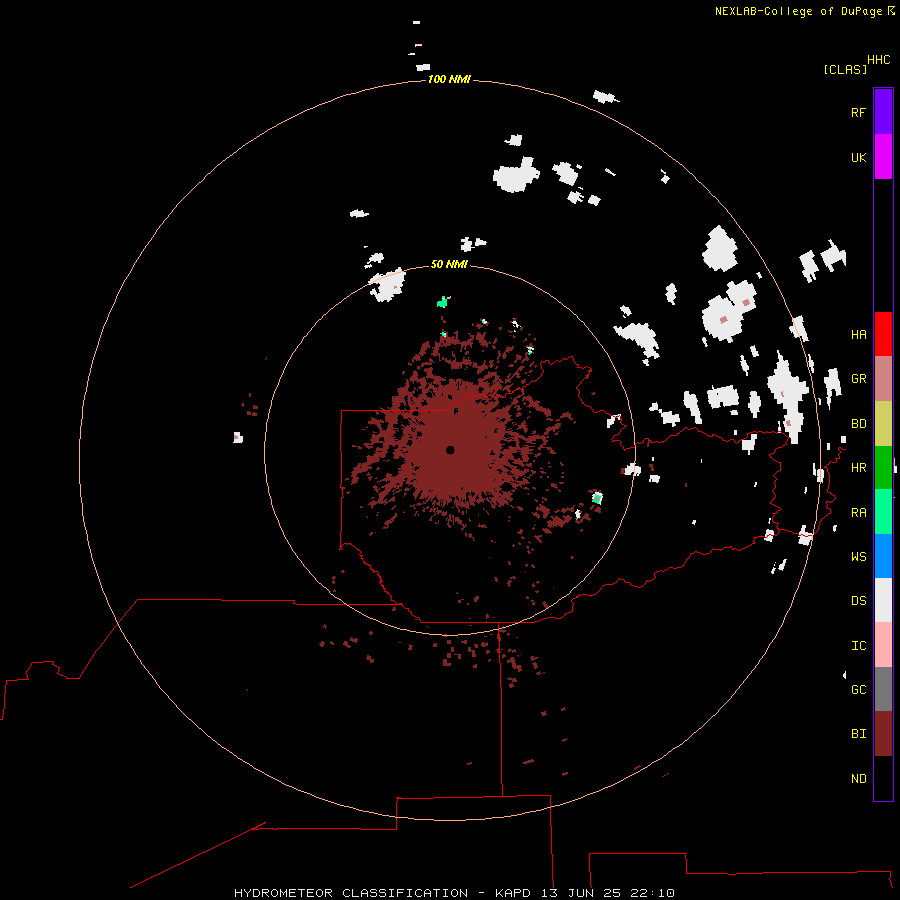900x900 pixels.
Task: Click the BD yellow legend color swatch
Action: click(883, 424)
